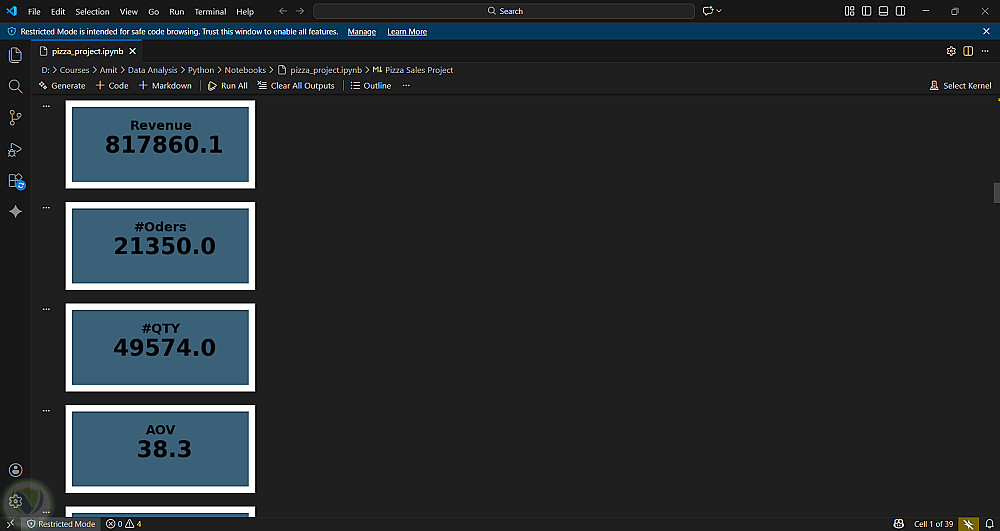Open the Go menu
The width and height of the screenshot is (1000, 531).
click(x=154, y=11)
